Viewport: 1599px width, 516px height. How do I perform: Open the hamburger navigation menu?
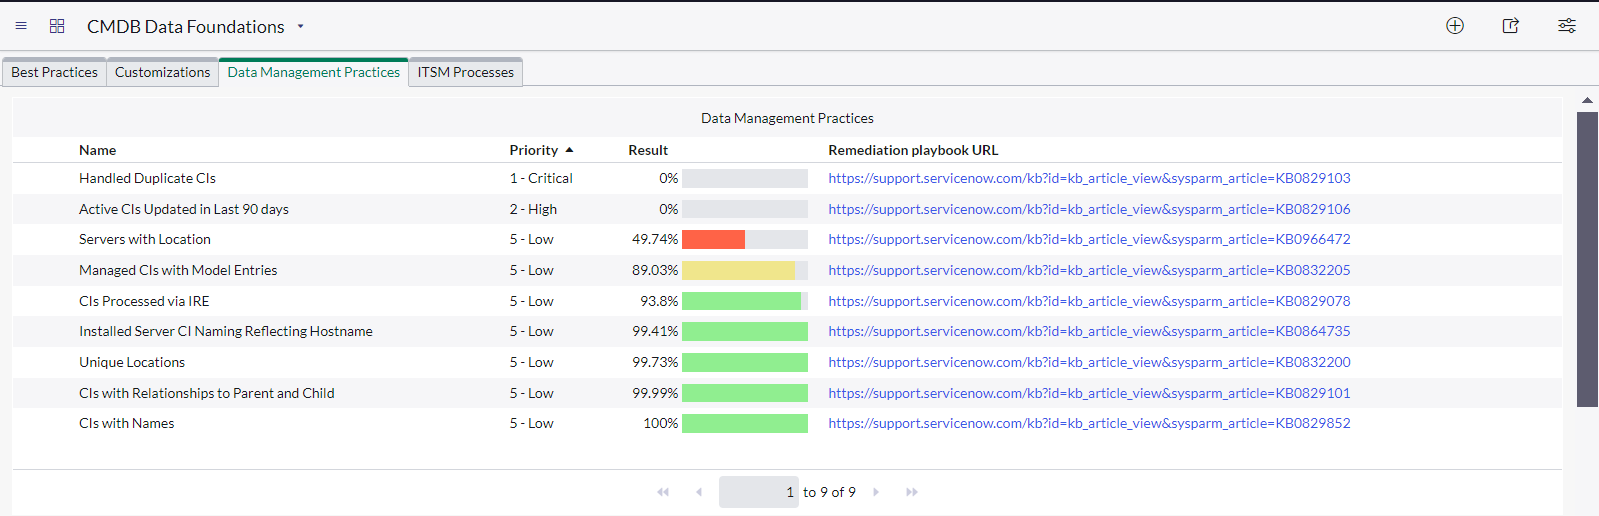[21, 26]
